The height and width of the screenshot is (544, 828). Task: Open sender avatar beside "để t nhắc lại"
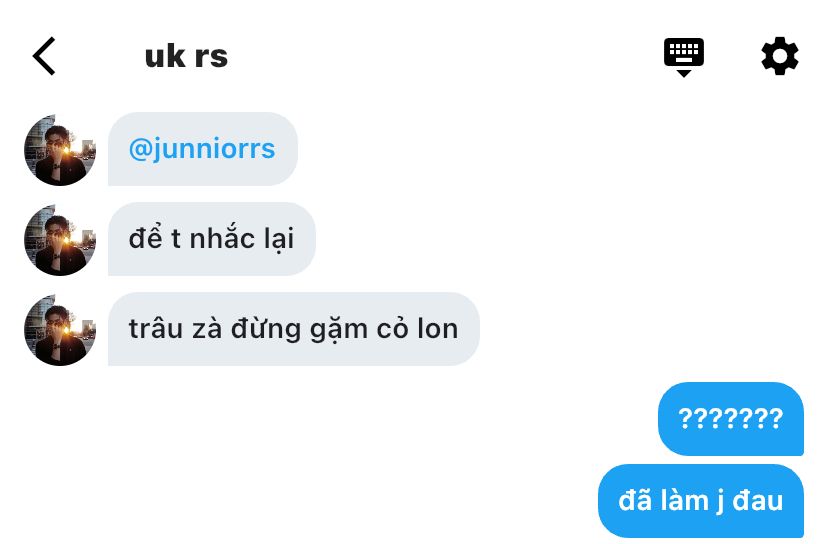(60, 240)
